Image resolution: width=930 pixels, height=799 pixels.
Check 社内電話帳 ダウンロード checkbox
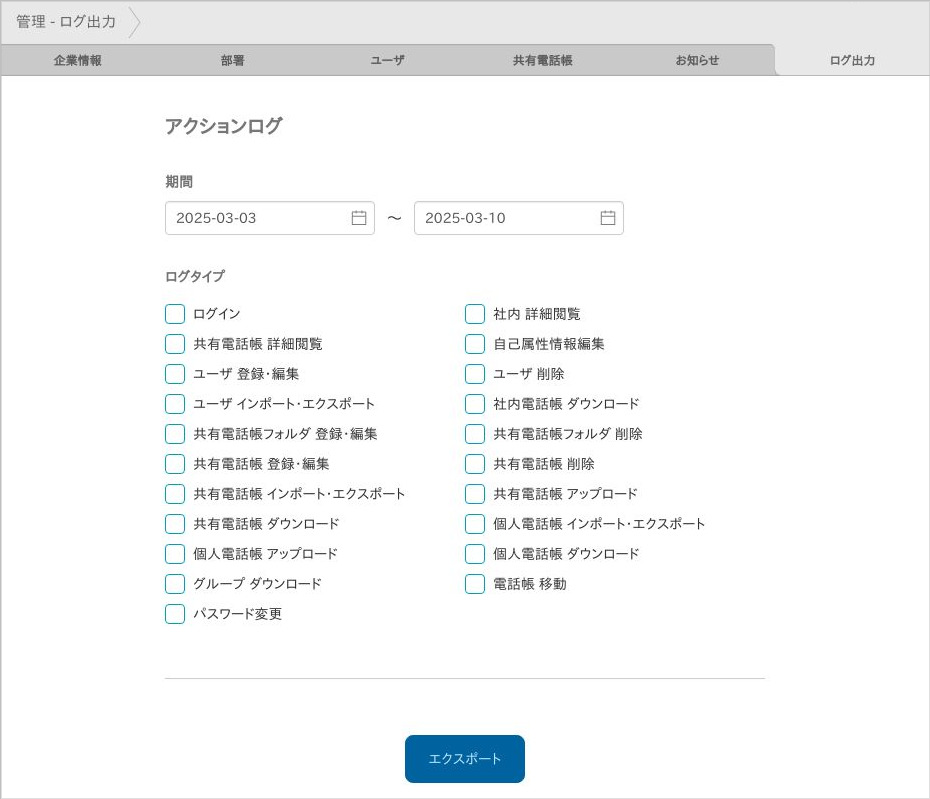[x=475, y=404]
